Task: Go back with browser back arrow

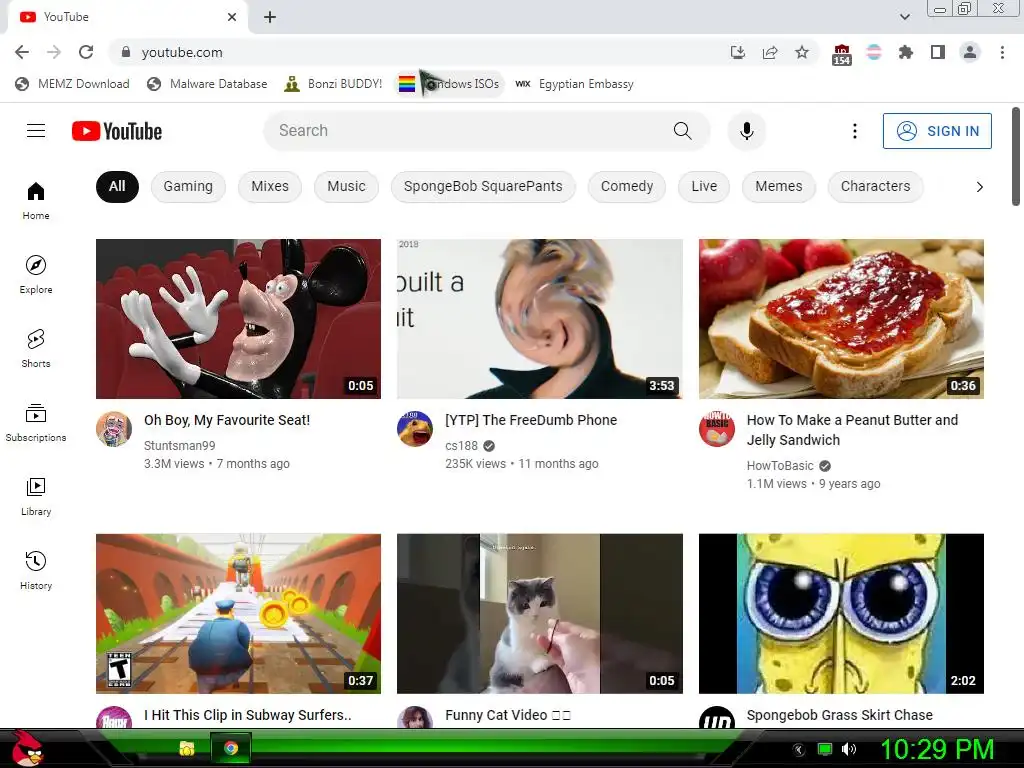Action: (22, 52)
